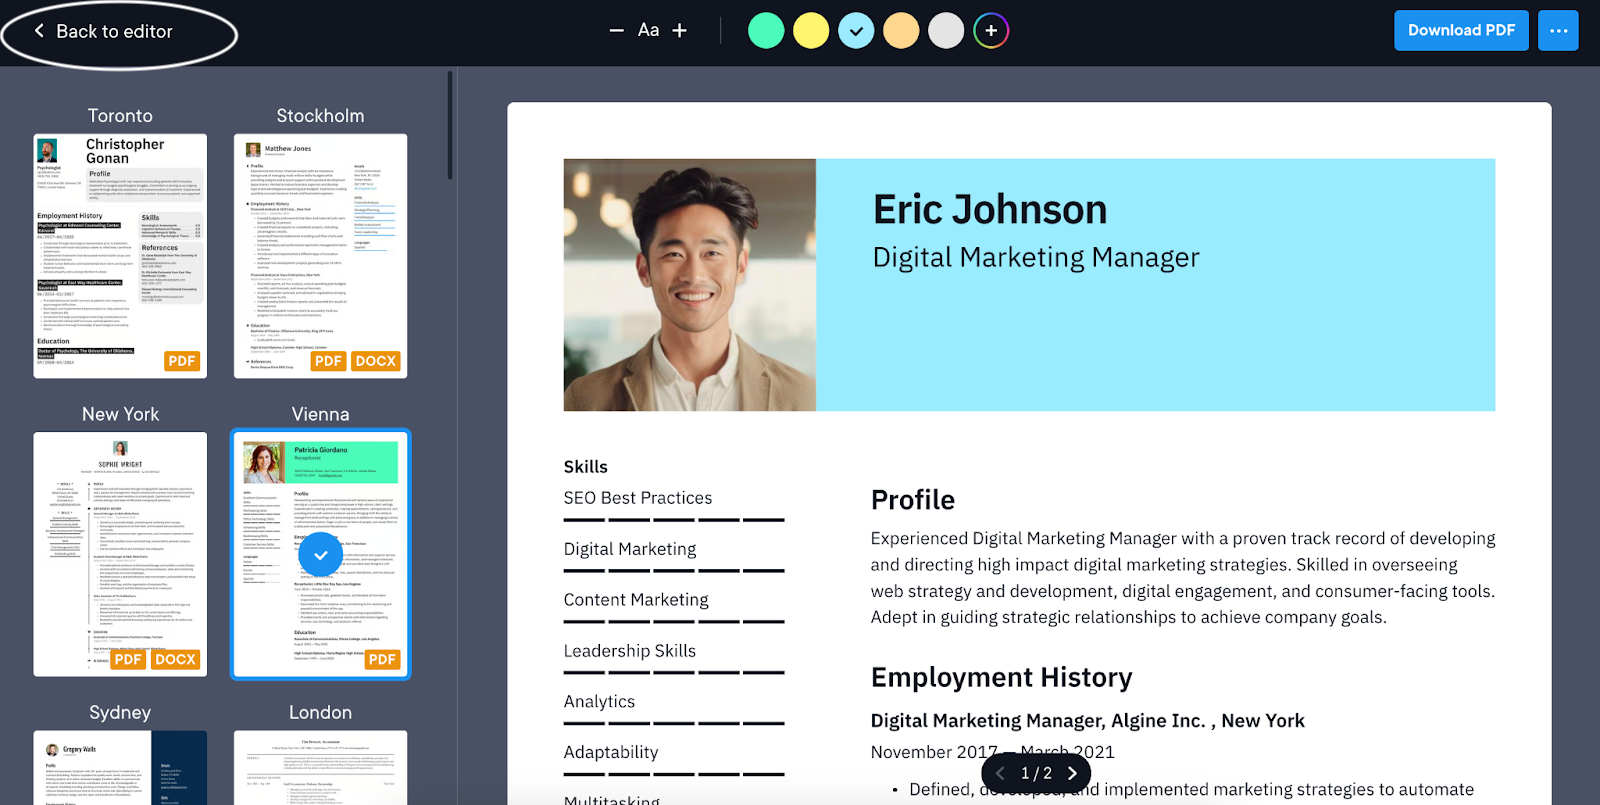Open the three-dots more options menu
Image resolution: width=1600 pixels, height=805 pixels.
coord(1558,31)
